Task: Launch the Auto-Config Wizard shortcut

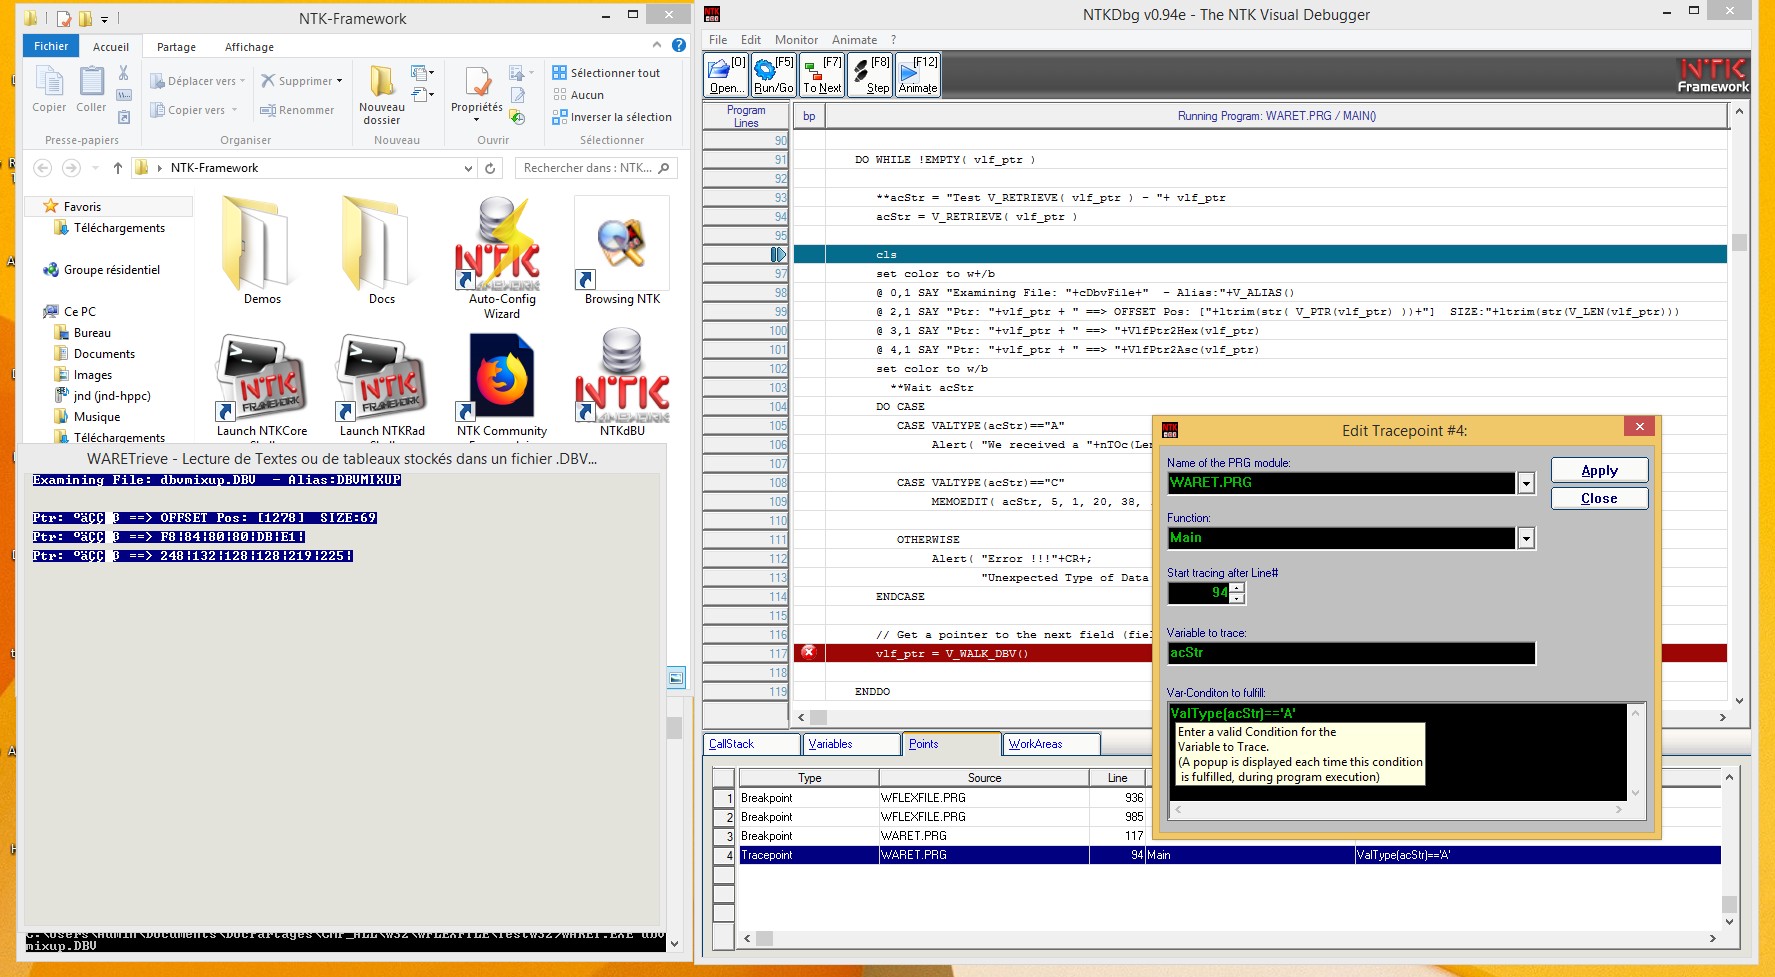Action: tap(502, 258)
